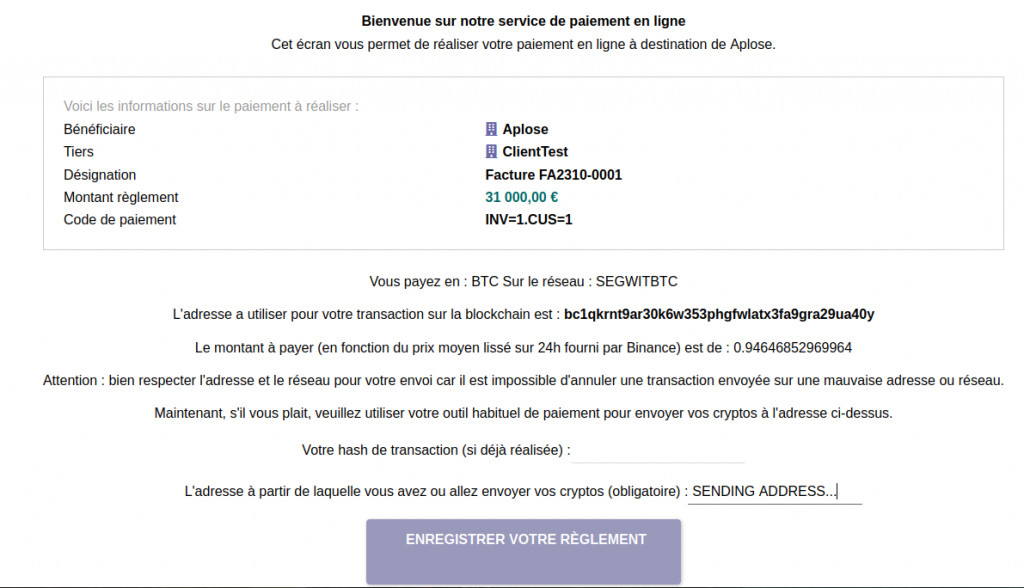Click the Tiers label
Image resolution: width=1024 pixels, height=588 pixels.
79,152
